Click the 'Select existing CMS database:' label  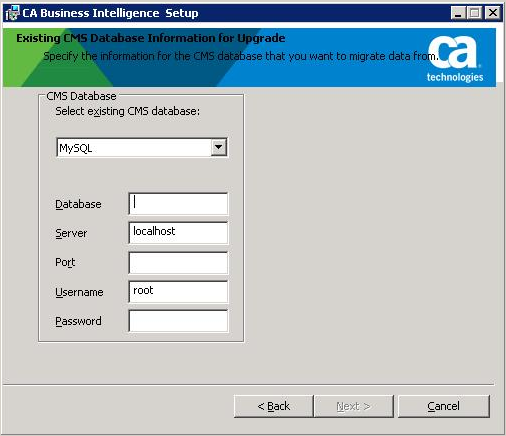(x=128, y=111)
